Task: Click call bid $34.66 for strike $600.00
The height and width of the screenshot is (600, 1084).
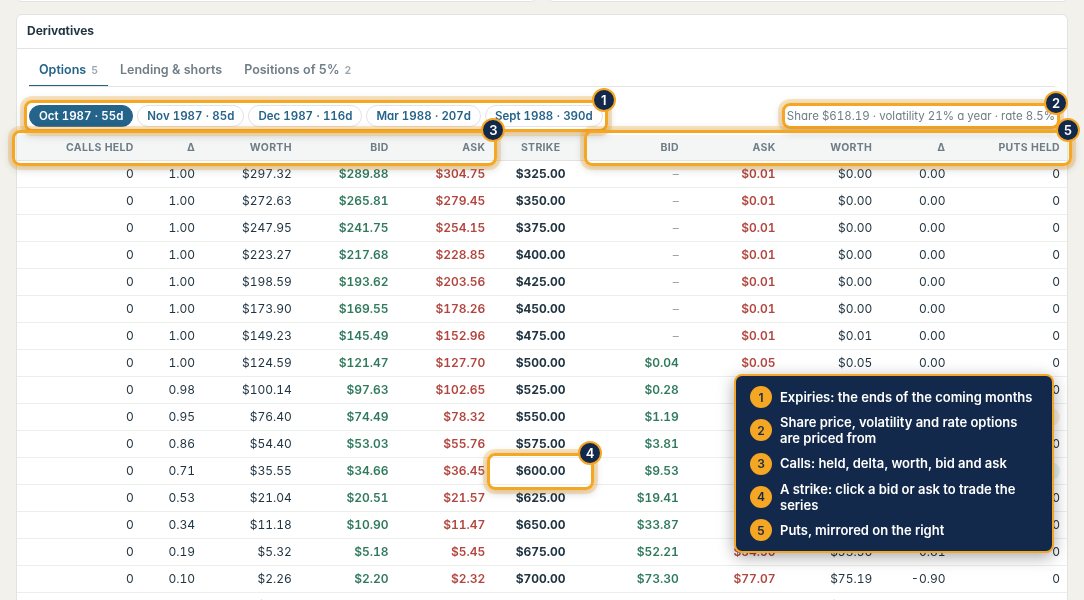Action: pyautogui.click(x=367, y=470)
